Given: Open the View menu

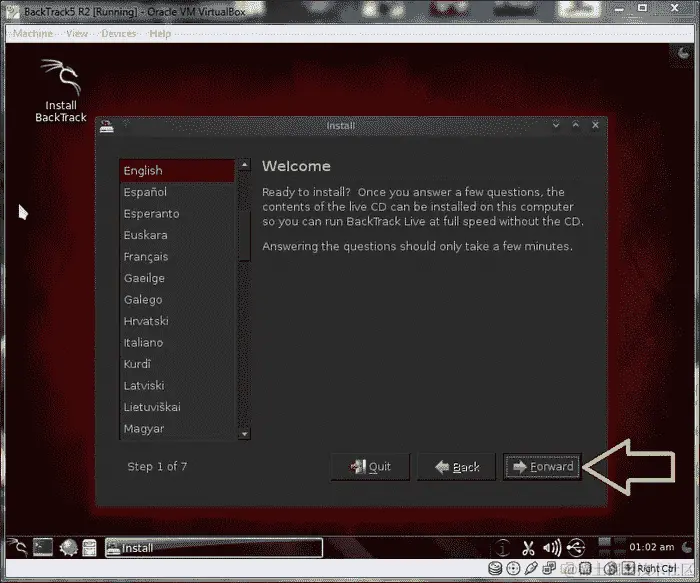Looking at the screenshot, I should [x=77, y=33].
